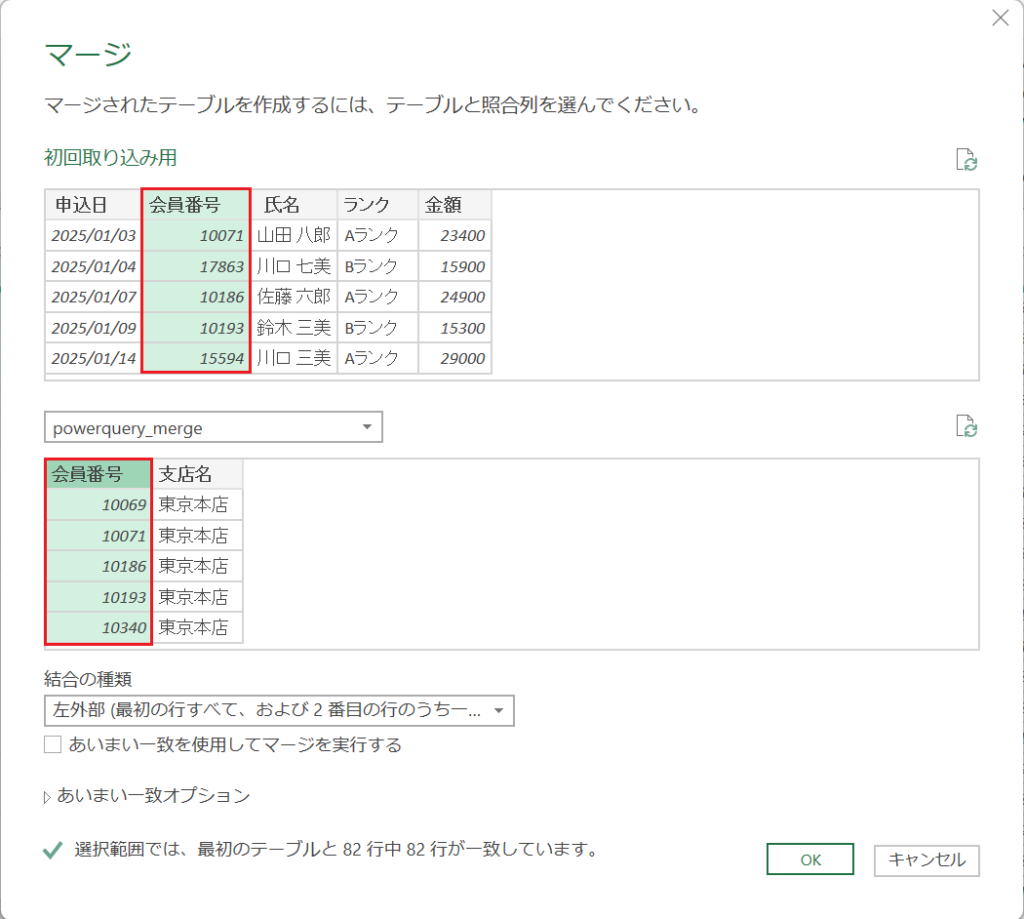
Task: Refresh the powerquery_merge table preview
Action: tap(965, 426)
